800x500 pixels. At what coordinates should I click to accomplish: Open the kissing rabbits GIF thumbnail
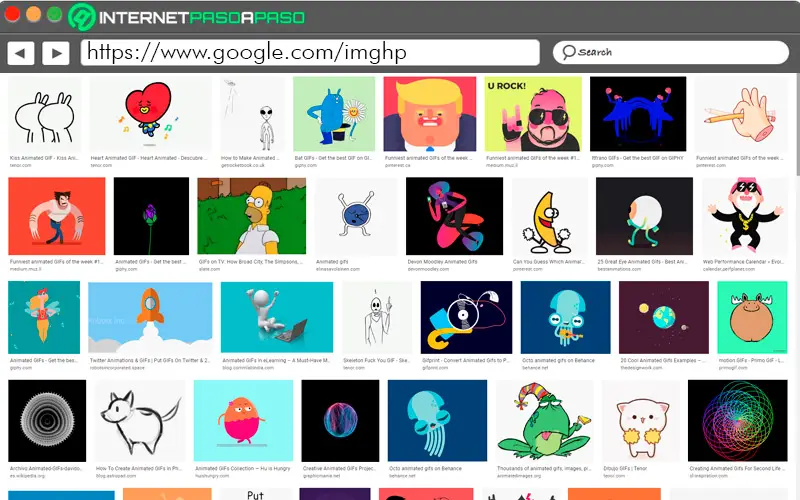[44, 114]
